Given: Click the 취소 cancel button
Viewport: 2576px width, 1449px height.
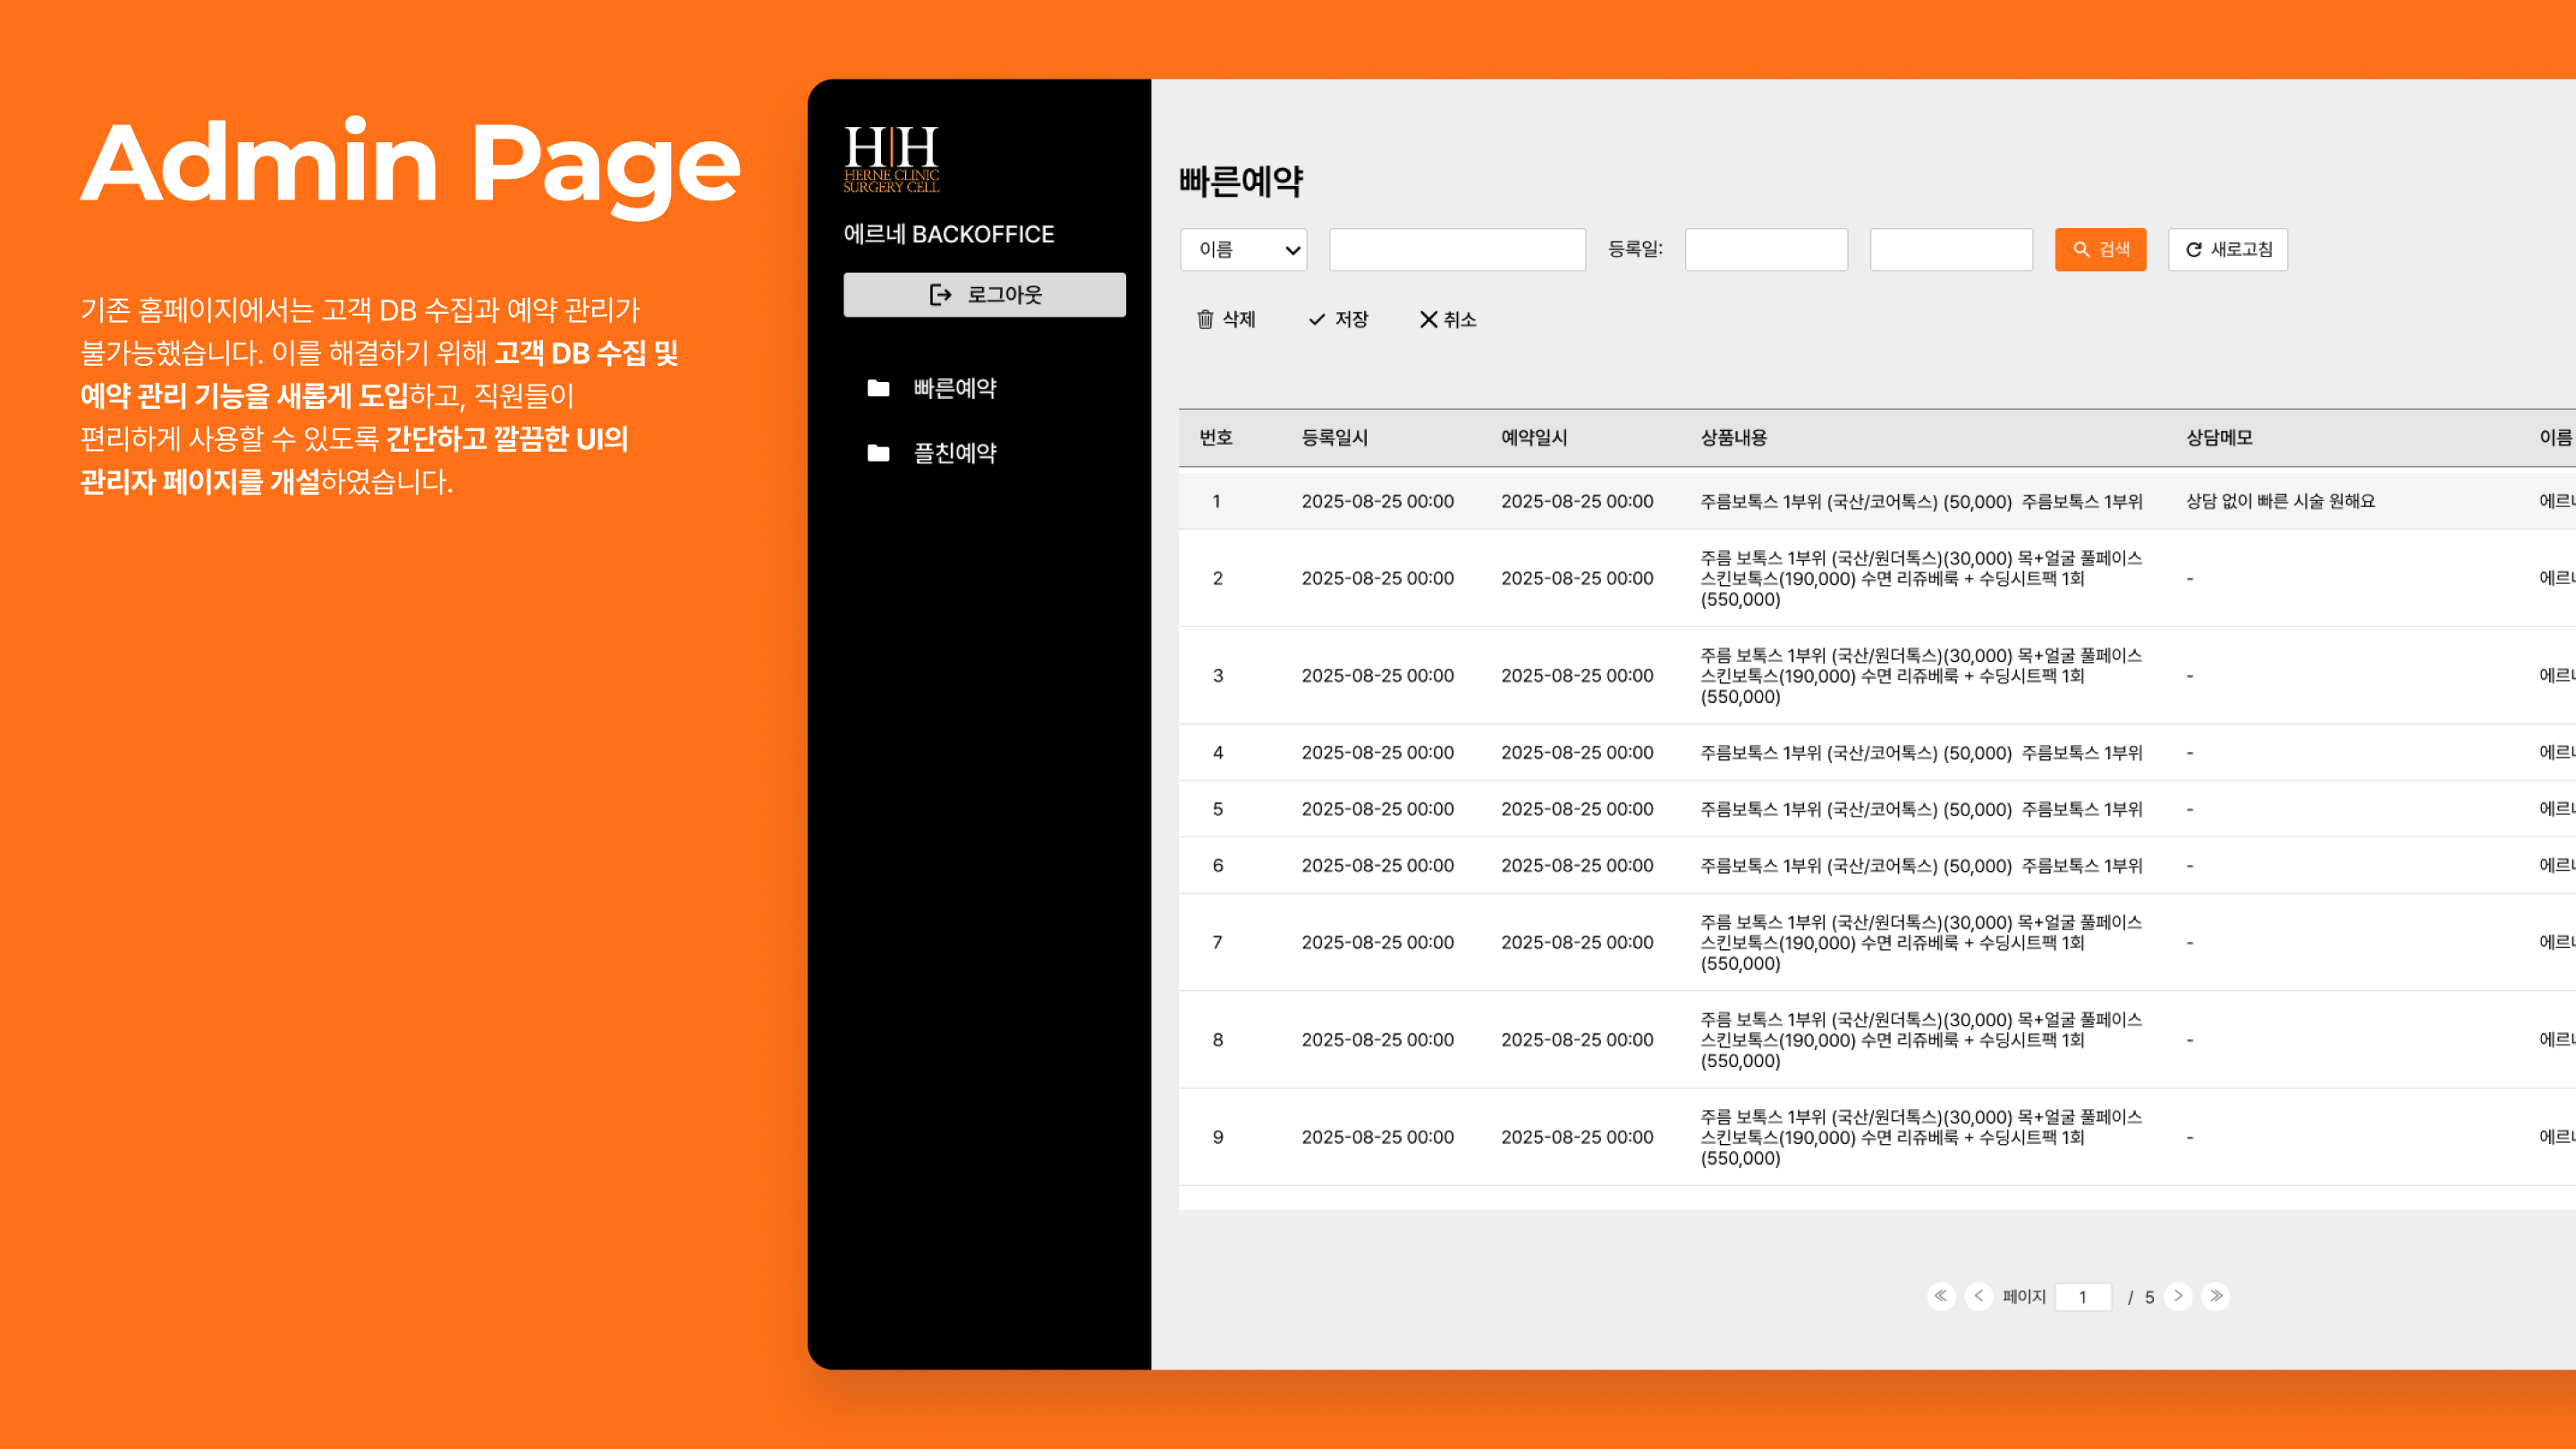Looking at the screenshot, I should (x=1448, y=319).
